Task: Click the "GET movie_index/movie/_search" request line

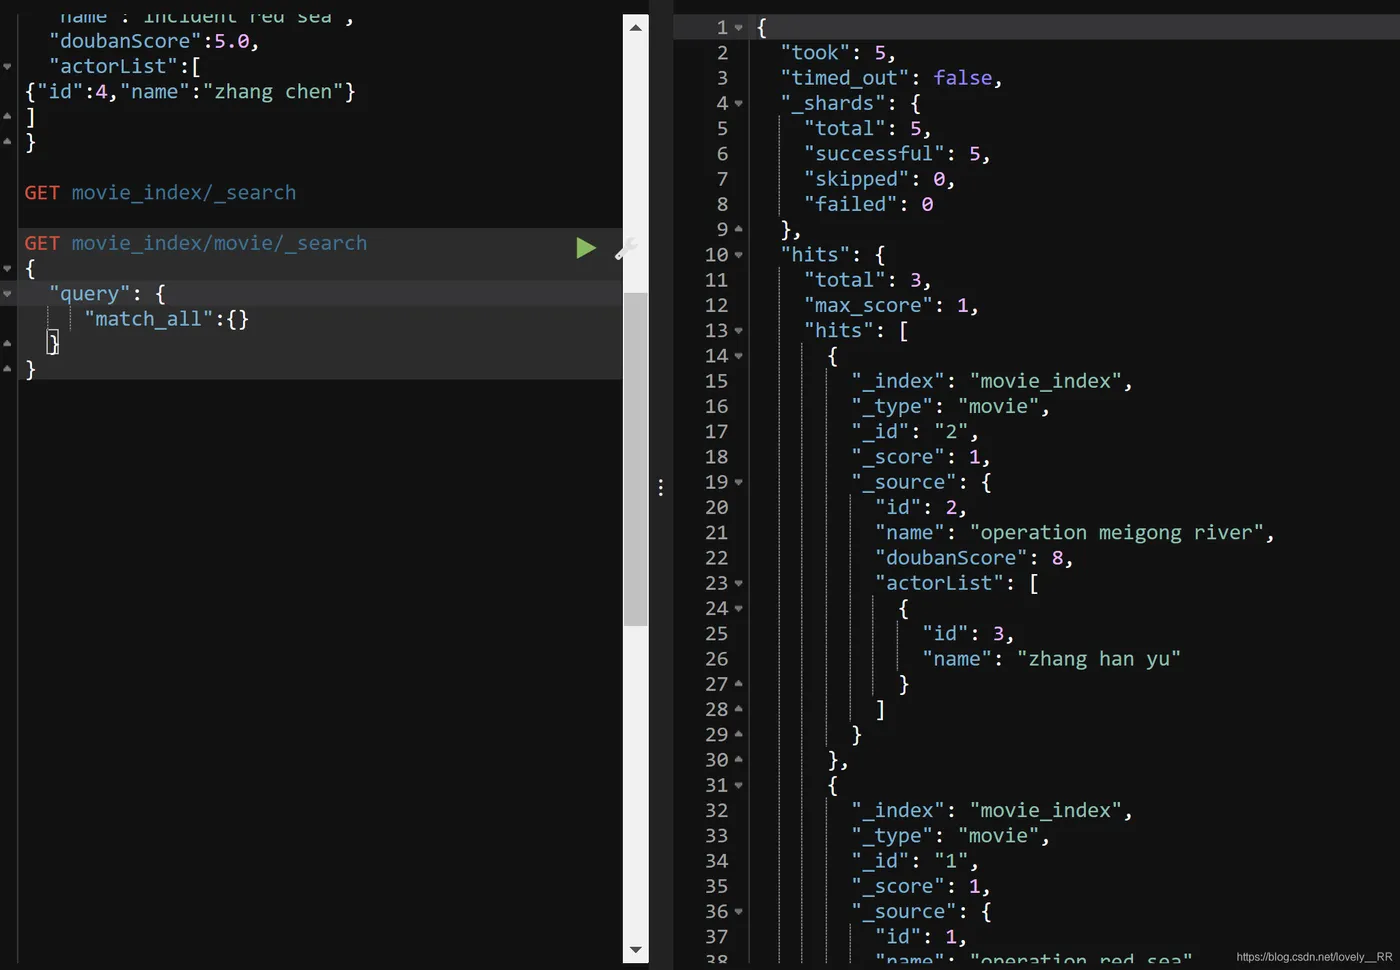Action: tap(196, 243)
